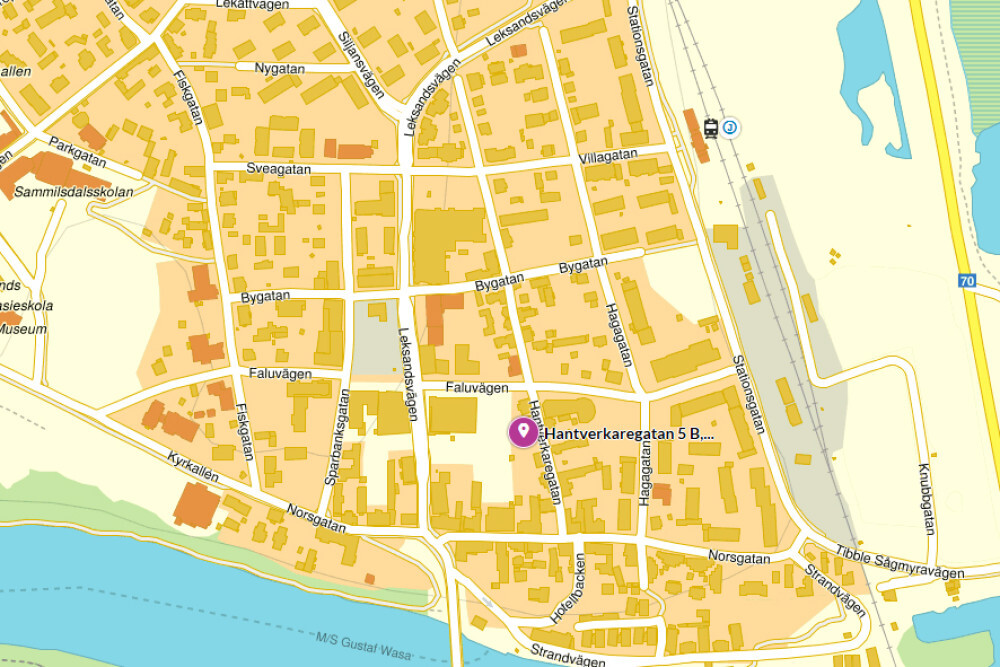Viewport: 1000px width, 667px height.
Task: Click the orange station building by the tracks
Action: click(x=696, y=135)
